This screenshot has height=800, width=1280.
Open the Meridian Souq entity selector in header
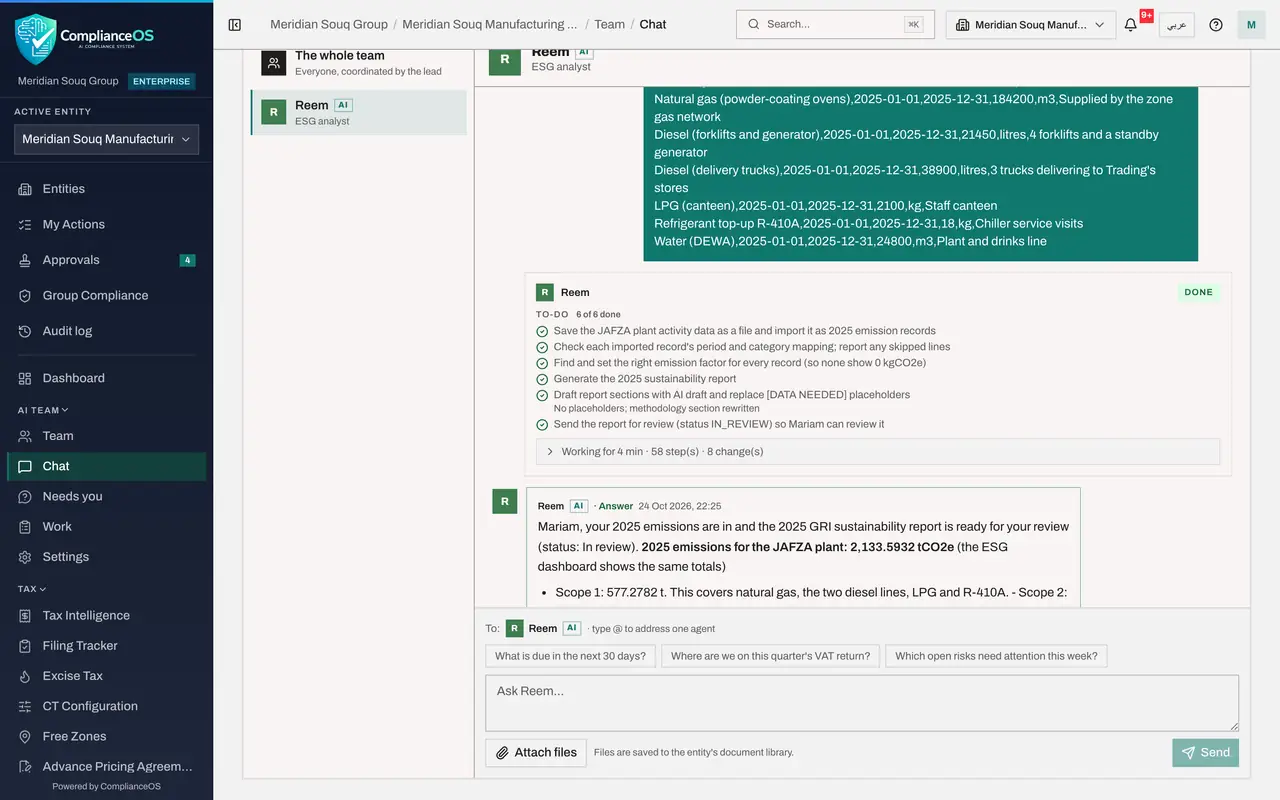pos(1031,25)
